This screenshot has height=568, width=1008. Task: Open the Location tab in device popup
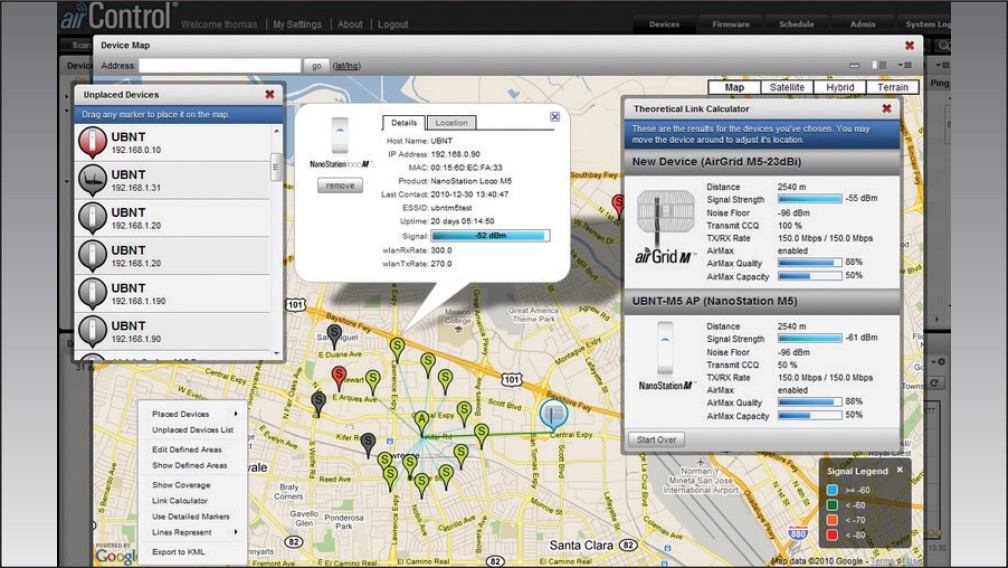tap(451, 123)
